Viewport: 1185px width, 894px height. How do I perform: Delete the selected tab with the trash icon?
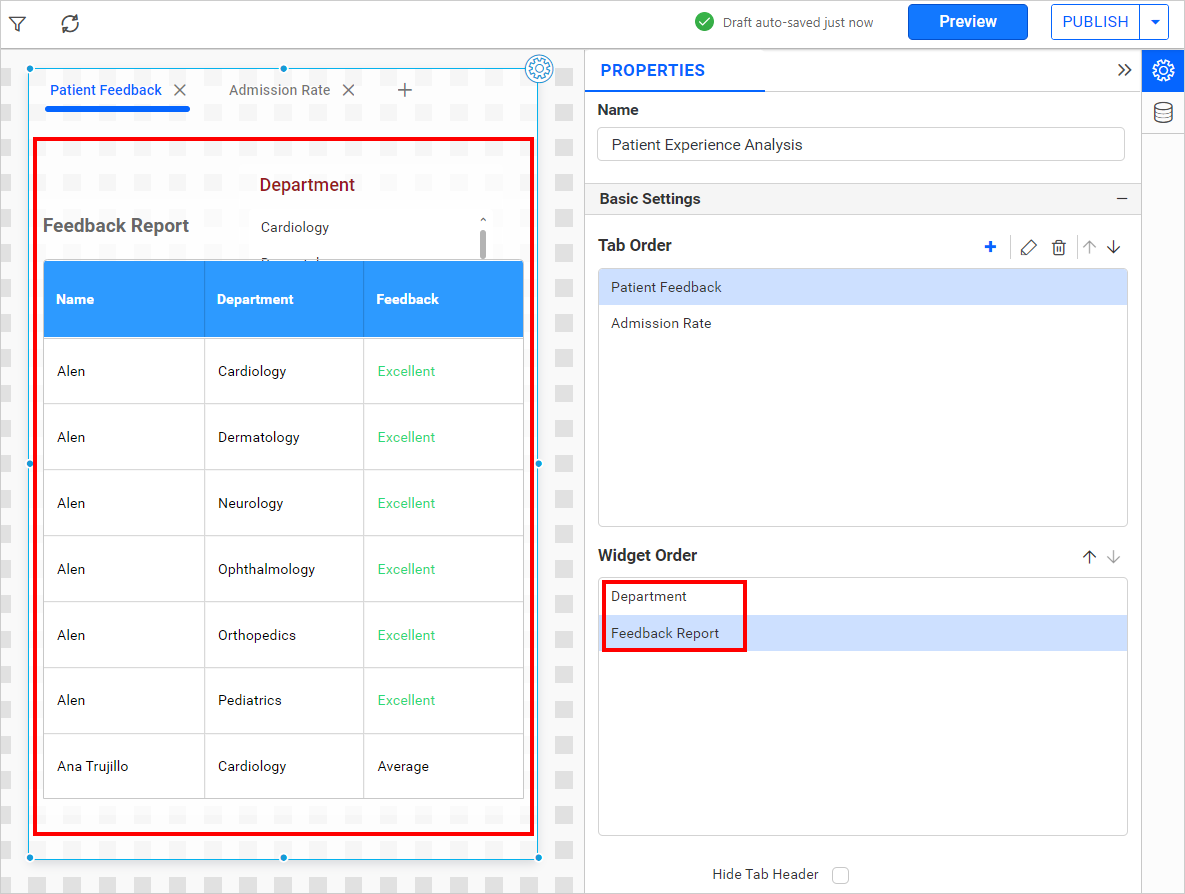(x=1058, y=247)
